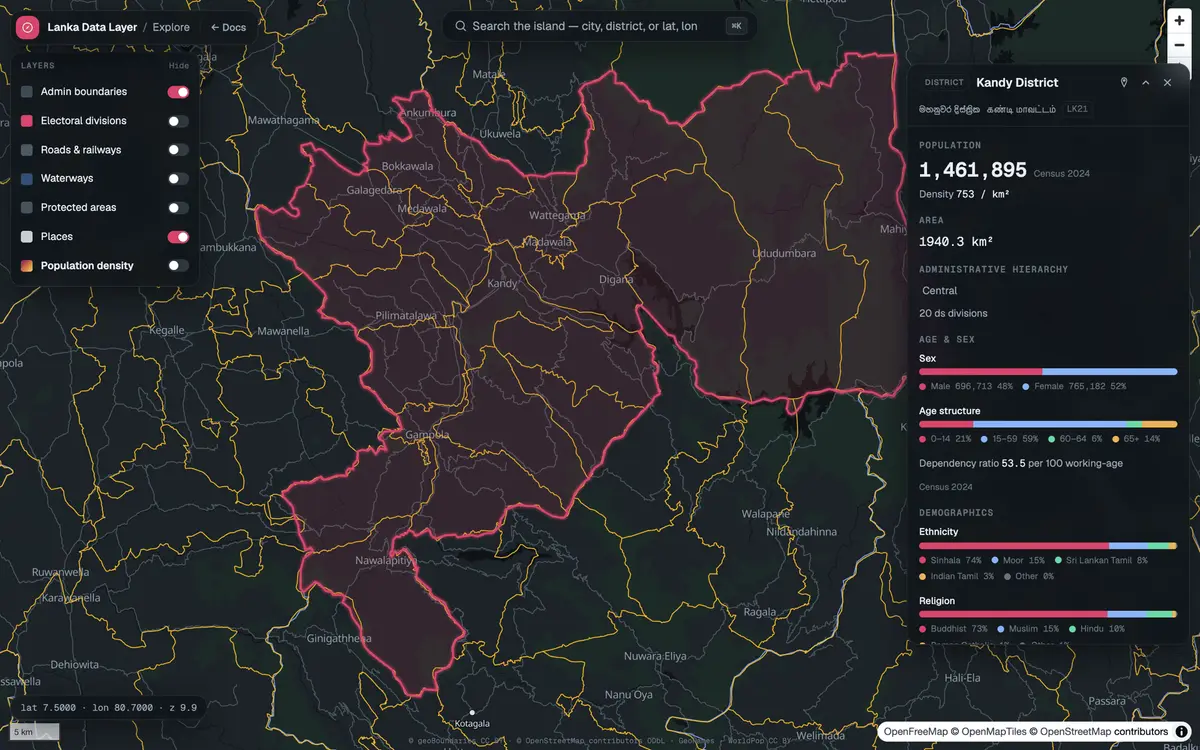Click the Gampola place label
The height and width of the screenshot is (750, 1200).
[428, 435]
